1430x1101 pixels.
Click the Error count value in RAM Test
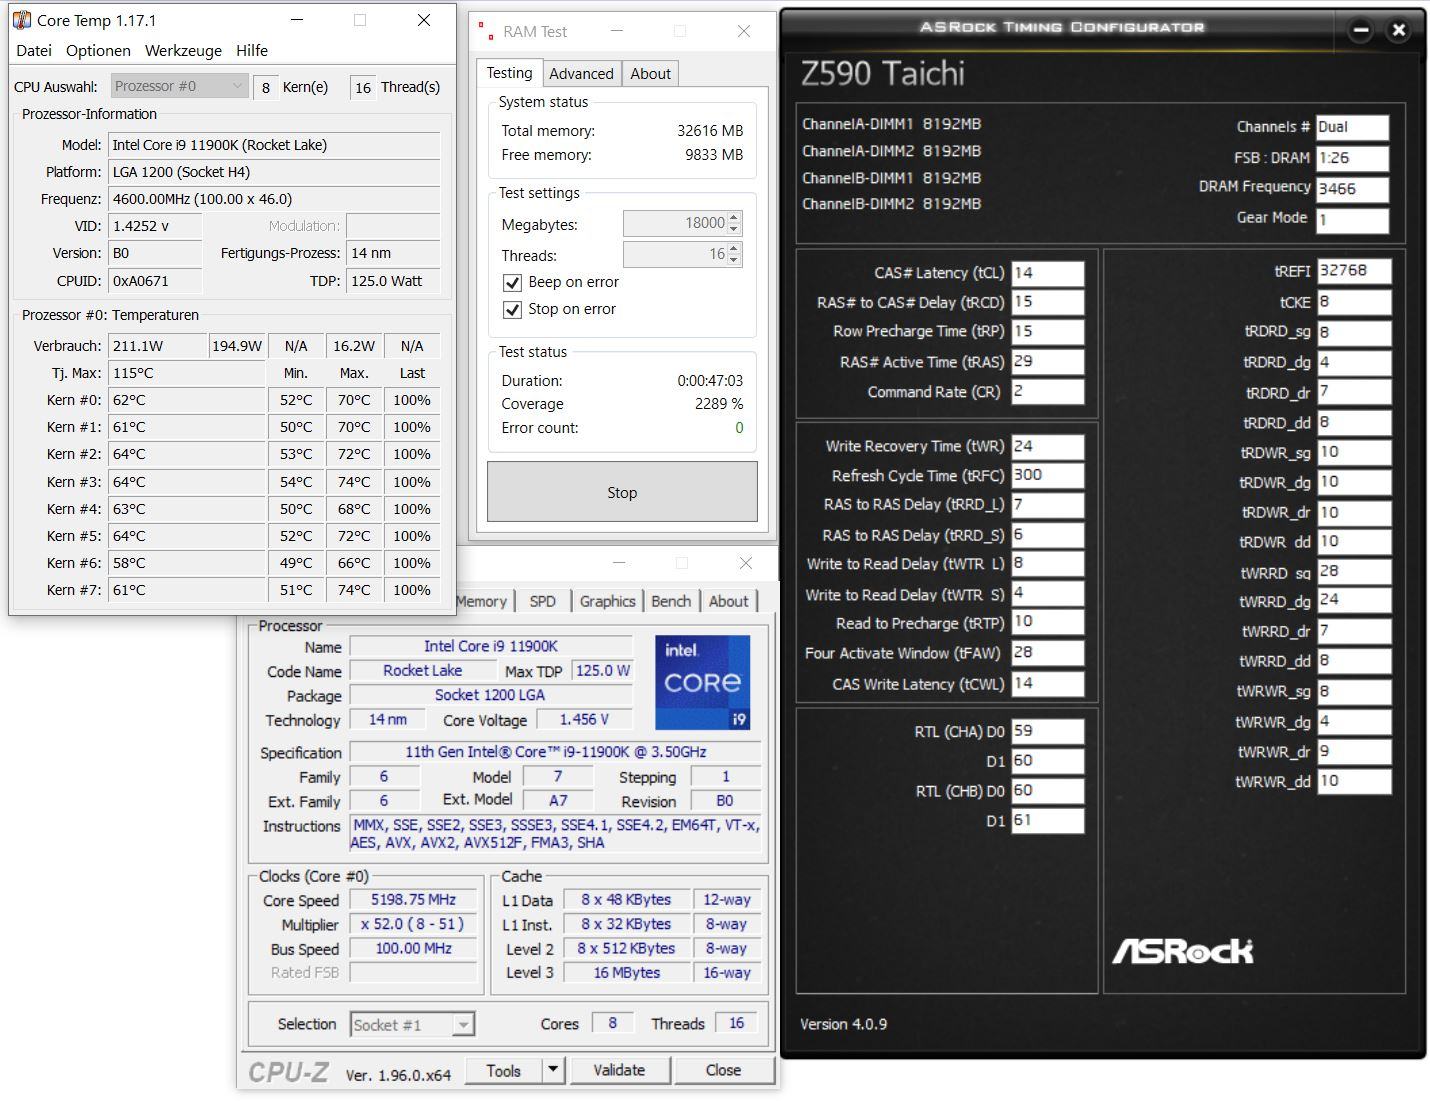point(739,428)
